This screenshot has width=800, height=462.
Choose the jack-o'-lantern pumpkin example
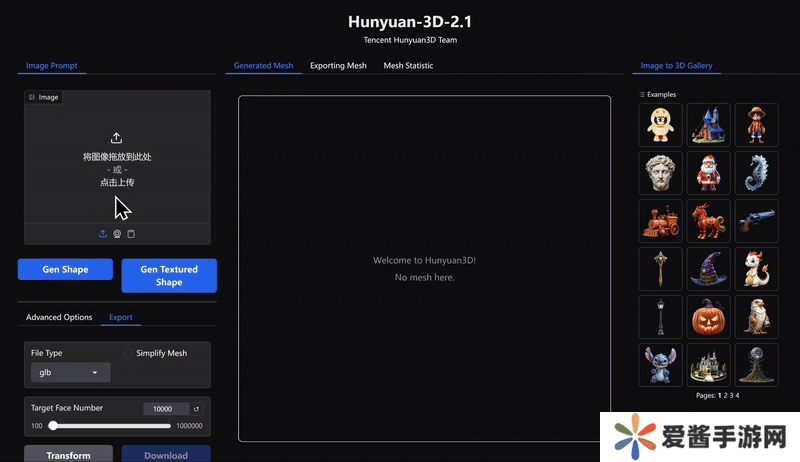[709, 317]
